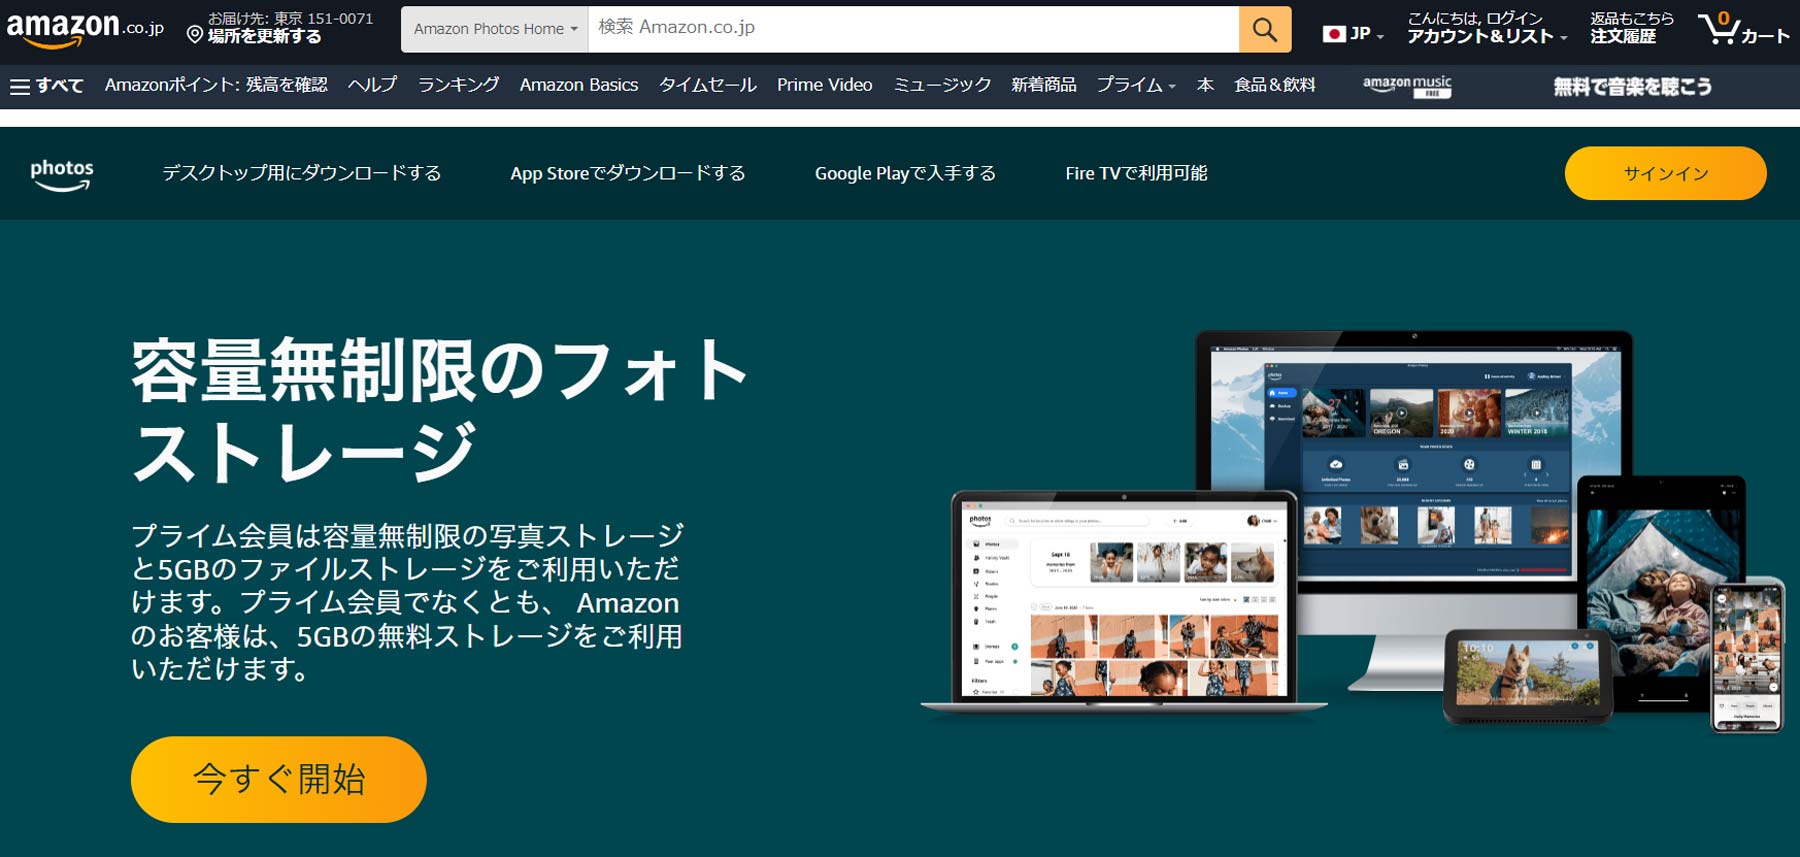The image size is (1800, 857).
Task: Expand the プライム navigation dropdown
Action: click(x=1136, y=86)
